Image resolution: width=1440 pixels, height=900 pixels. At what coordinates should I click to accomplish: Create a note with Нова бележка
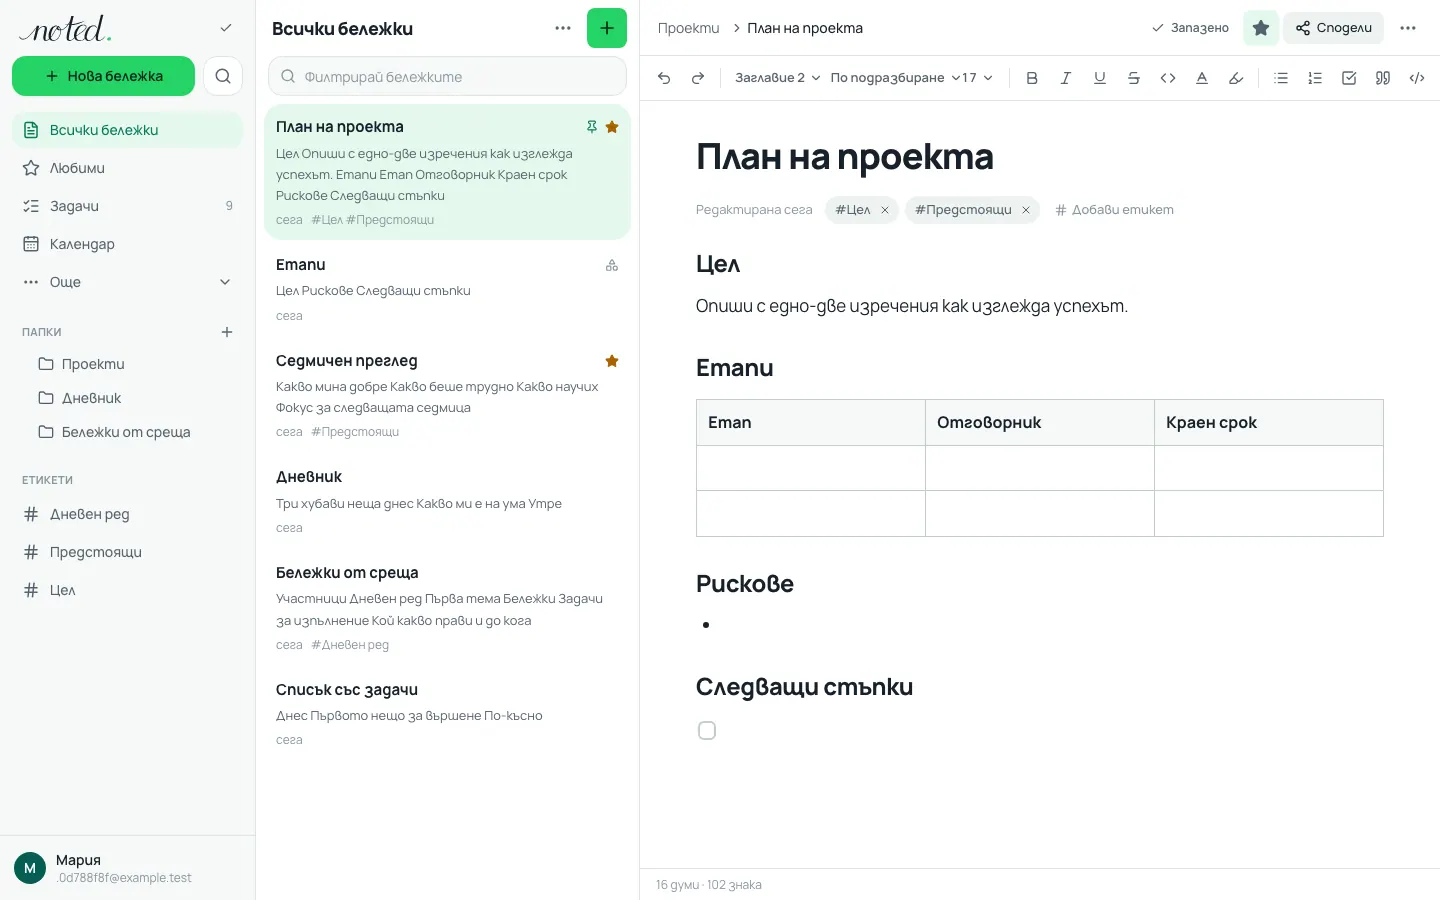(x=104, y=76)
